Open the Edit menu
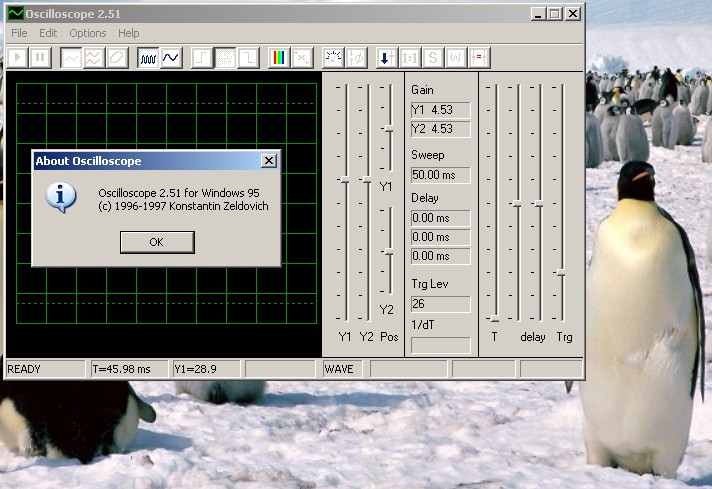 48,33
